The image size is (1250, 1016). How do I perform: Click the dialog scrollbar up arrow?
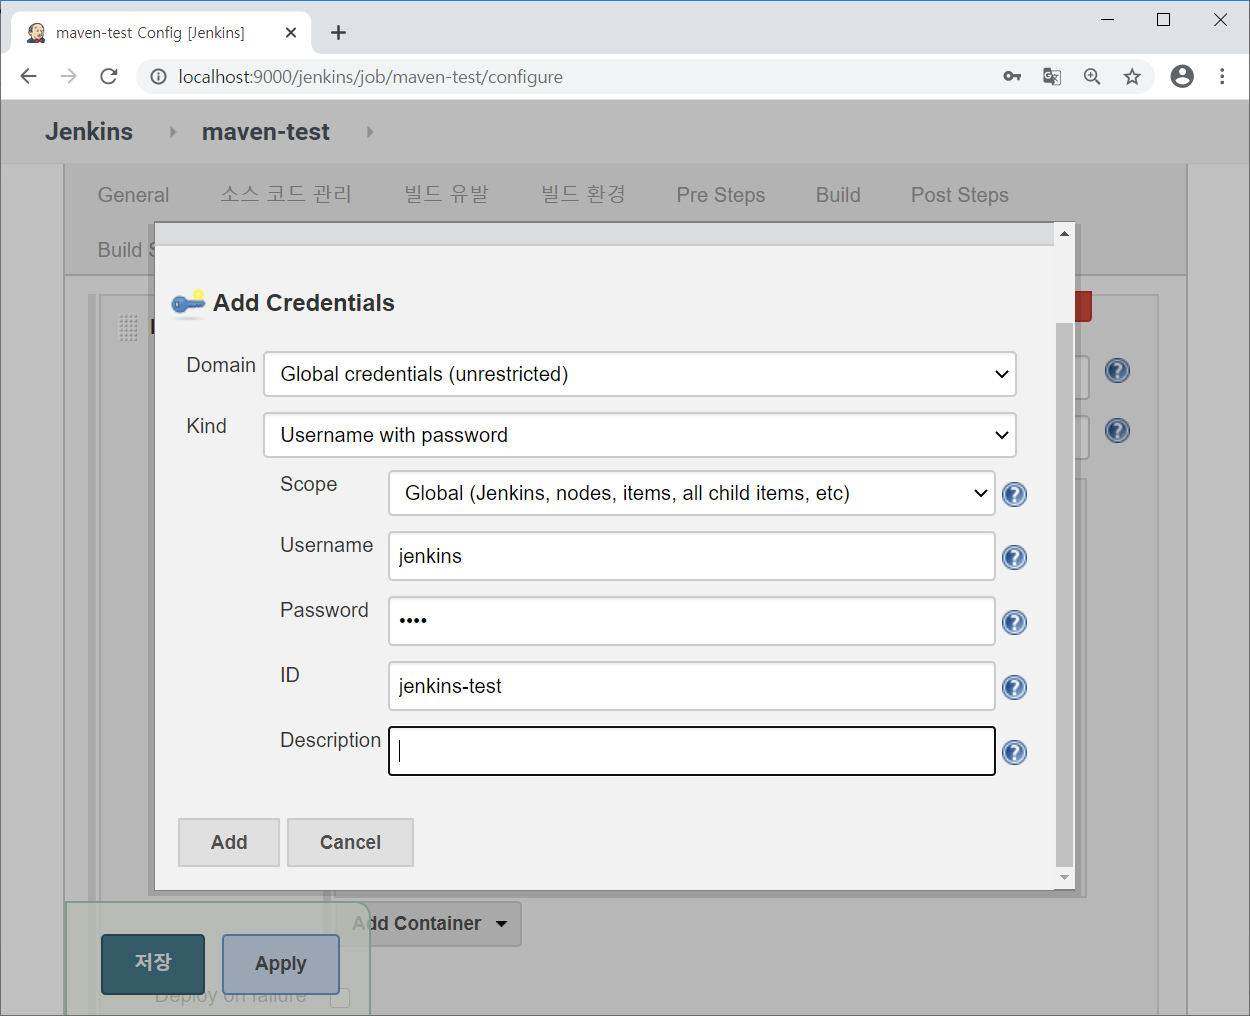[1064, 233]
